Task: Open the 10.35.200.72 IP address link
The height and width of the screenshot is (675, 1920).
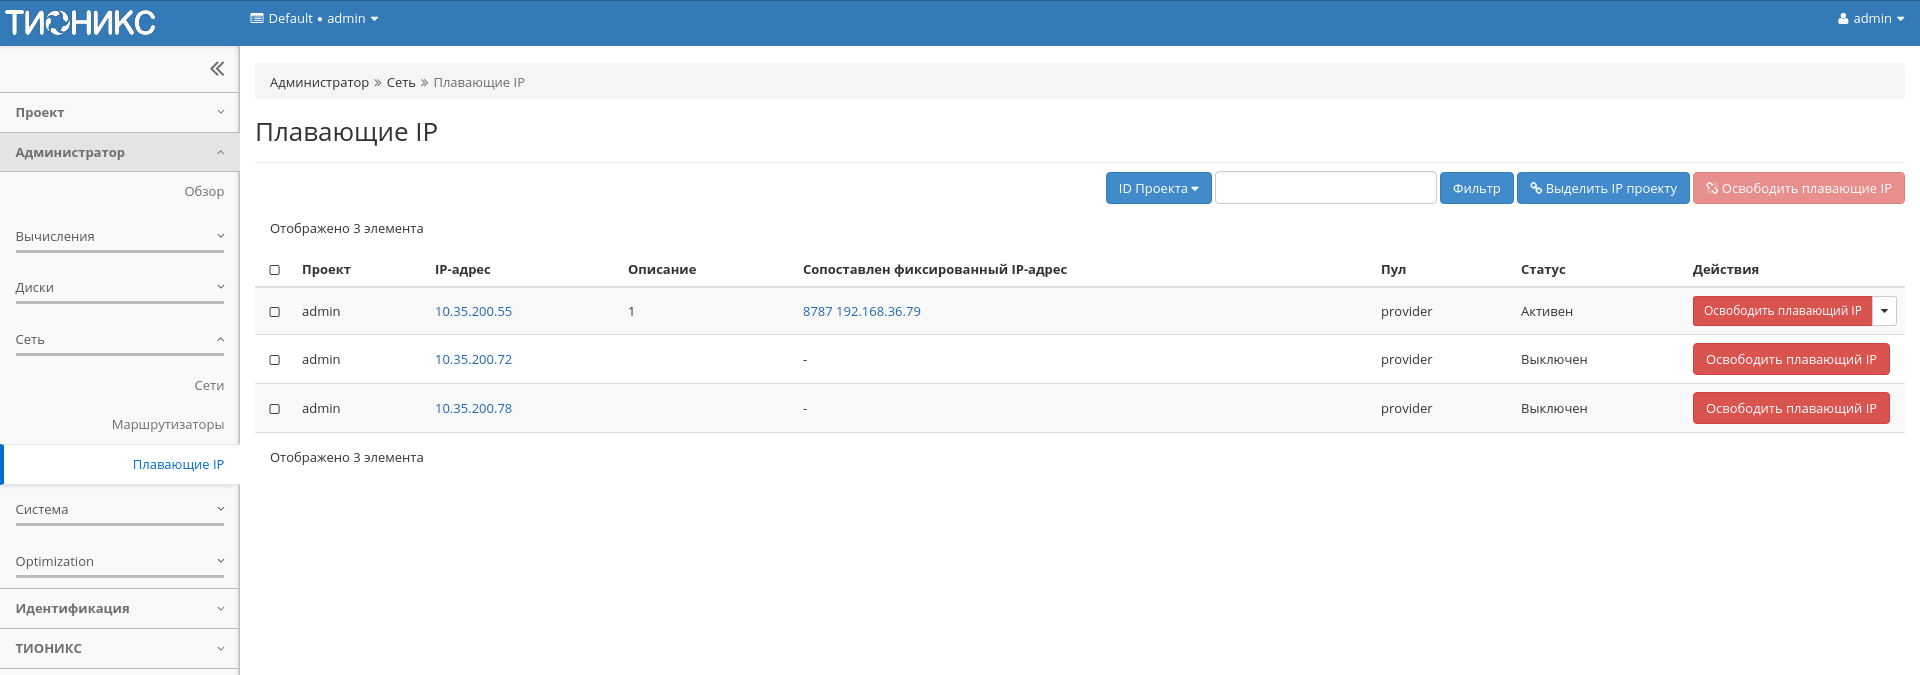Action: point(473,360)
